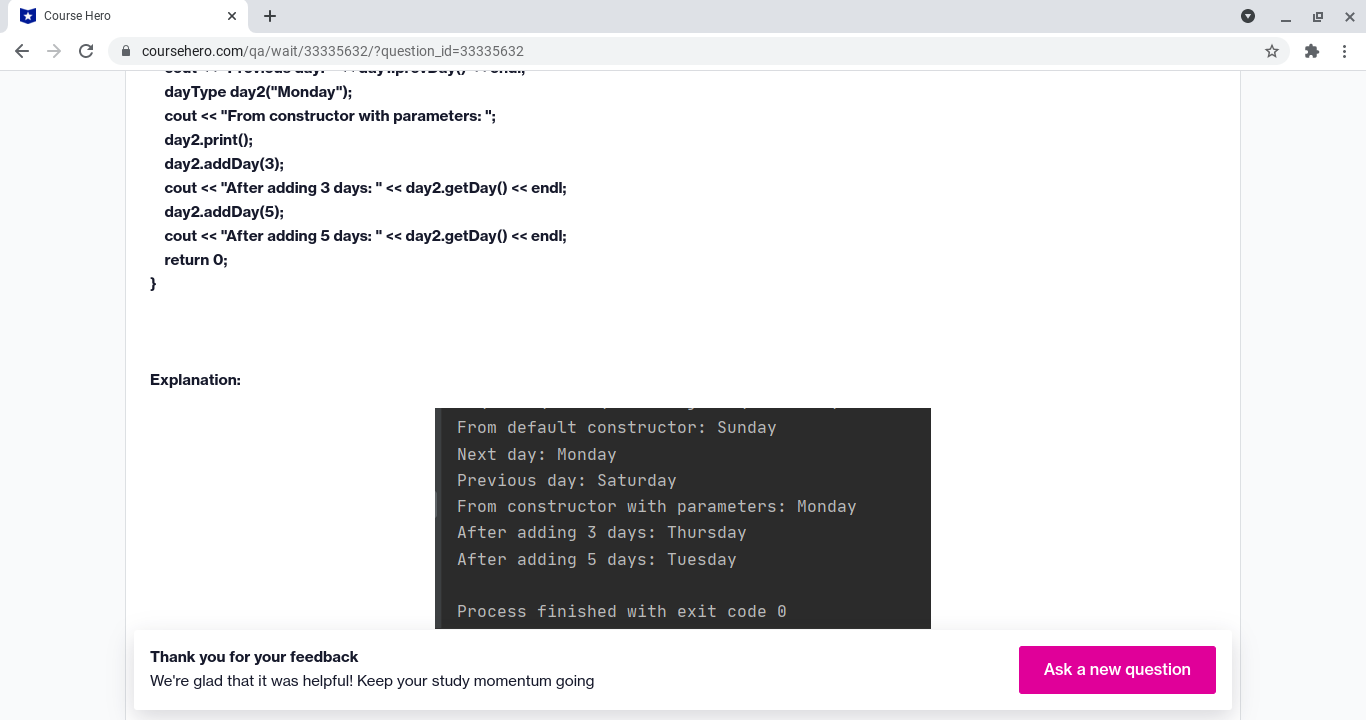The width and height of the screenshot is (1366, 720).
Task: Click the 'Explanation:' heading
Action: click(195, 380)
